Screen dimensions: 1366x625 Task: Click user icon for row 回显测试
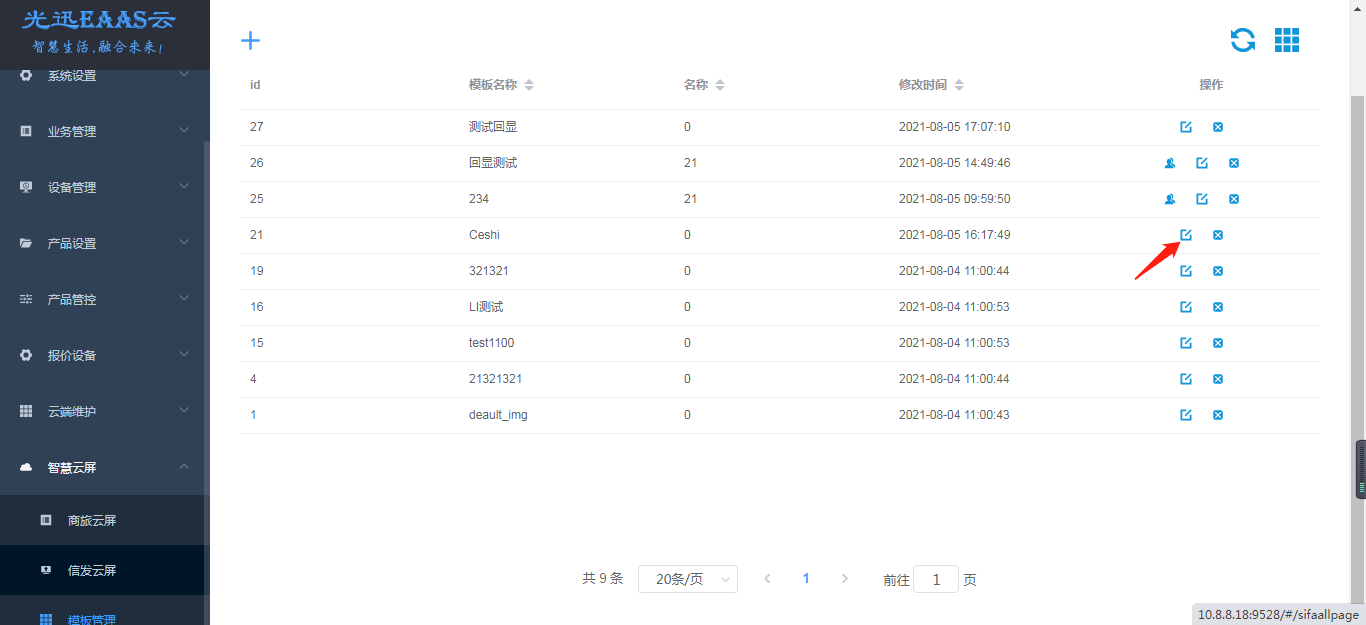[1170, 163]
